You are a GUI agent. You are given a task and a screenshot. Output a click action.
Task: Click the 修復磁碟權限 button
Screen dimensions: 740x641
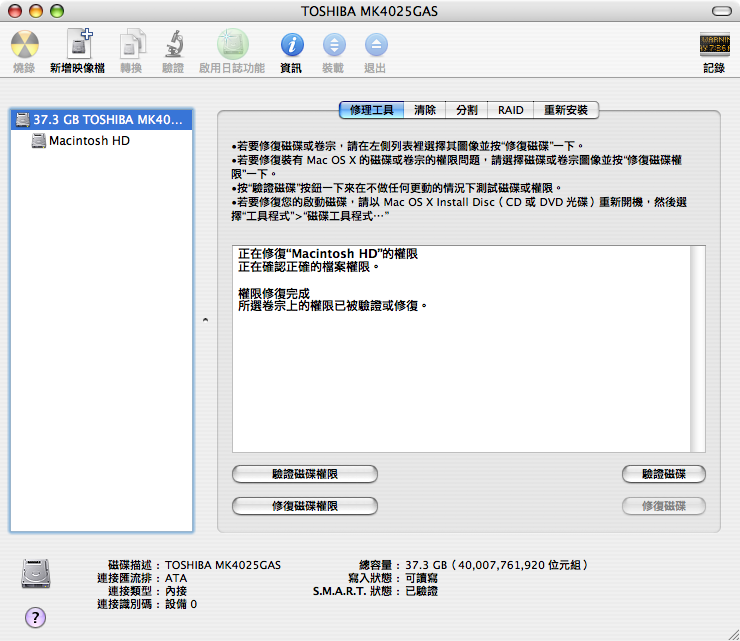tap(305, 506)
